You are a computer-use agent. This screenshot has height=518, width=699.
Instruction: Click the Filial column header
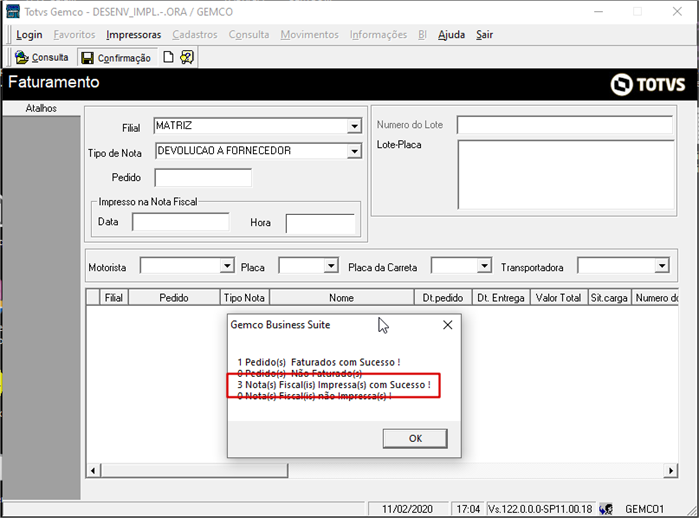114,298
